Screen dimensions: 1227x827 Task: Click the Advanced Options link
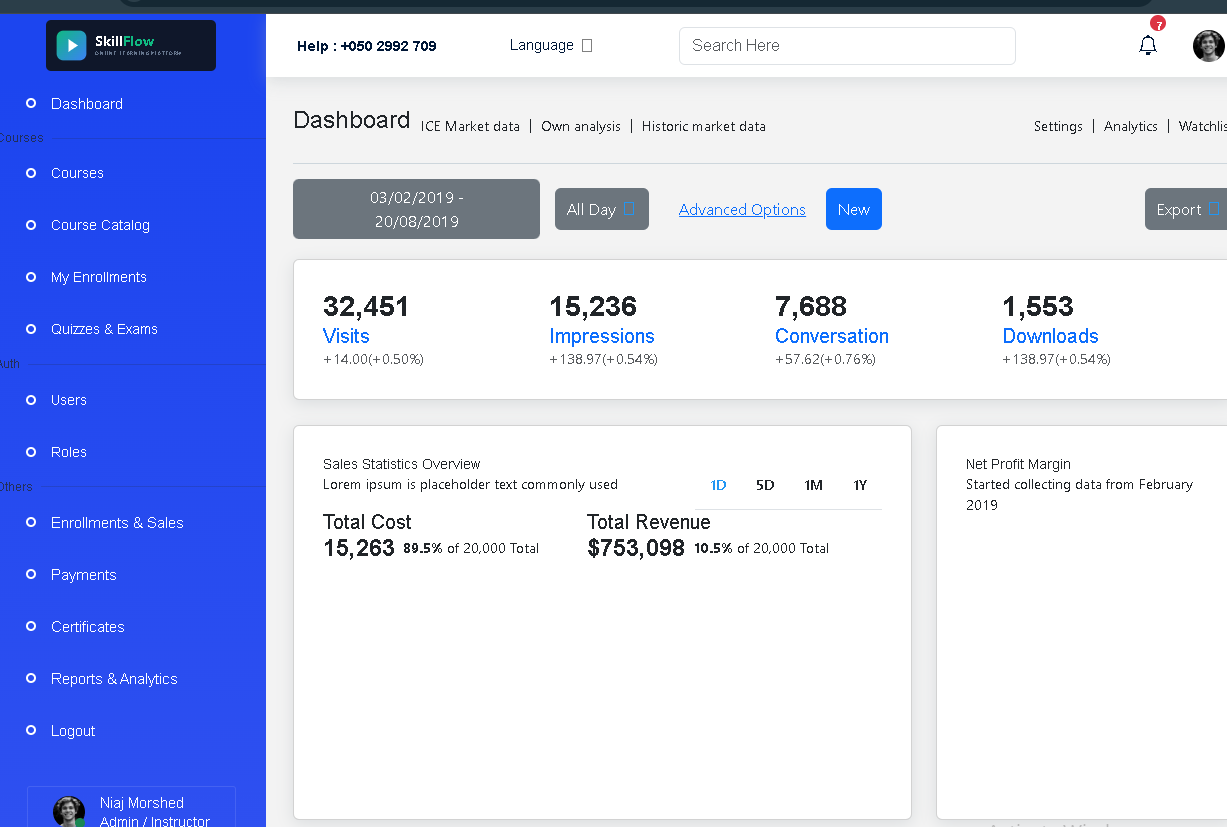(x=742, y=209)
